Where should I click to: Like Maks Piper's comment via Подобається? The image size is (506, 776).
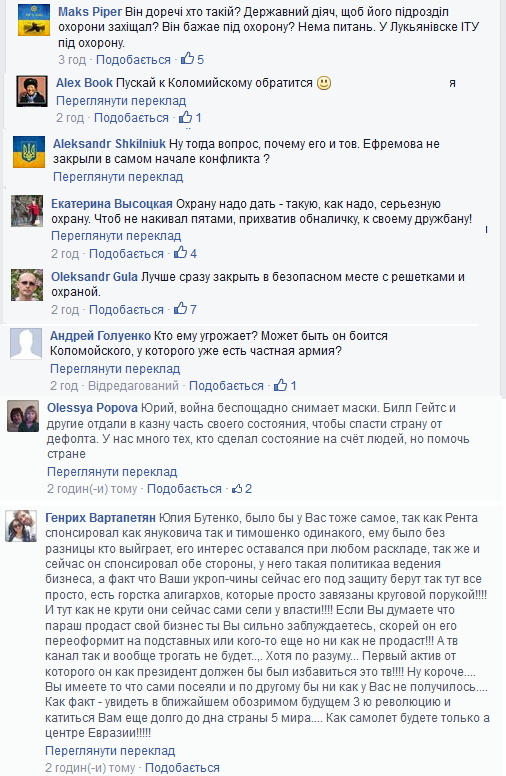(x=133, y=59)
